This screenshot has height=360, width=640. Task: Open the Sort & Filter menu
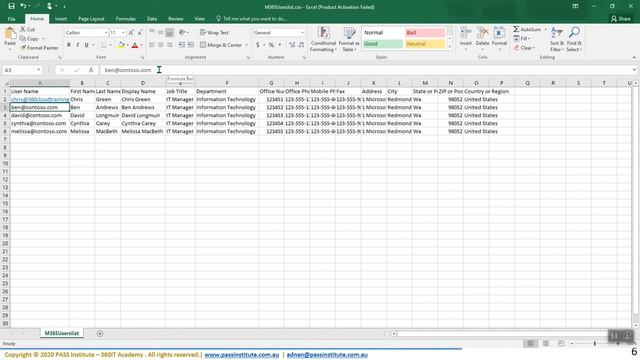coord(557,39)
